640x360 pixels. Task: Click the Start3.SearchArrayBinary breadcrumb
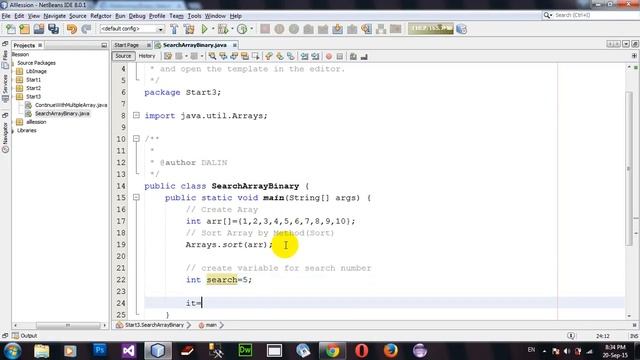(154, 325)
